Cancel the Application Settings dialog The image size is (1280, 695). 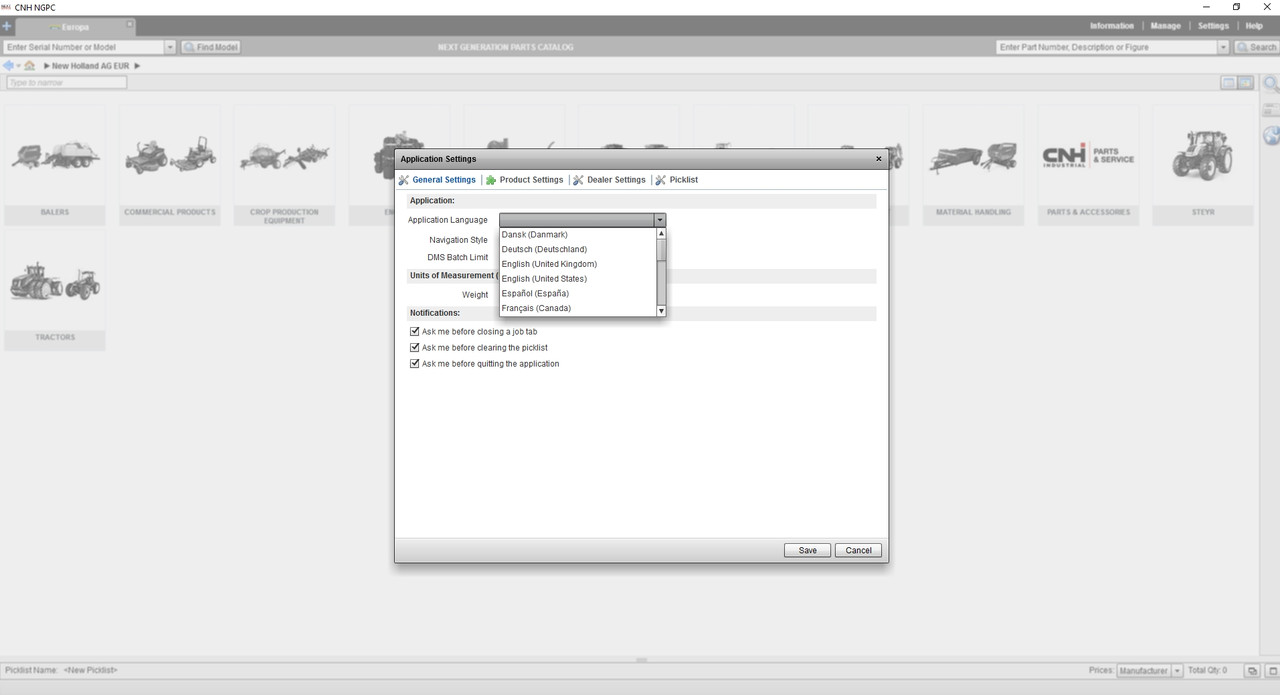click(859, 550)
